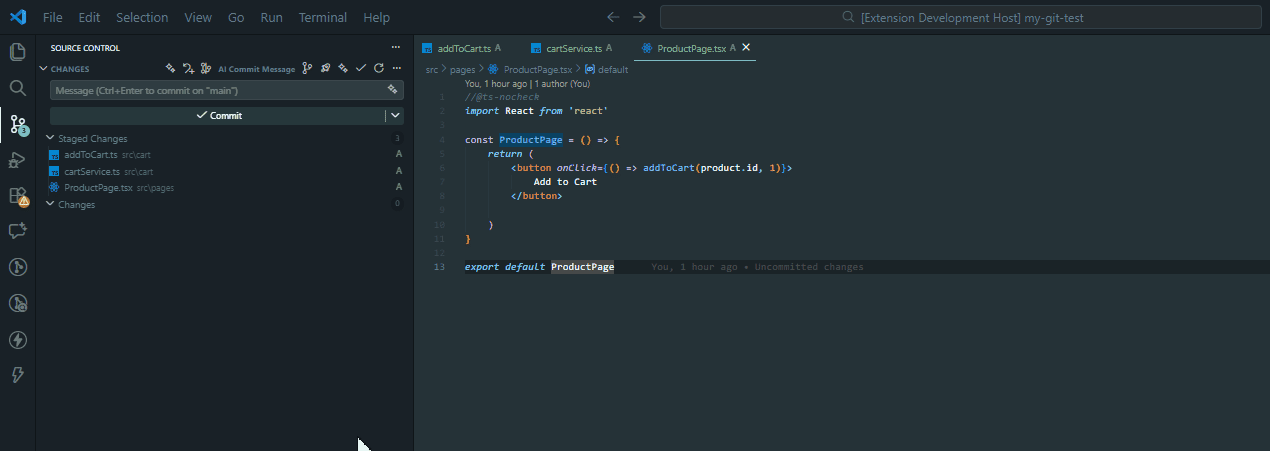Click the sparkle icon left of the checkmark

pos(343,69)
